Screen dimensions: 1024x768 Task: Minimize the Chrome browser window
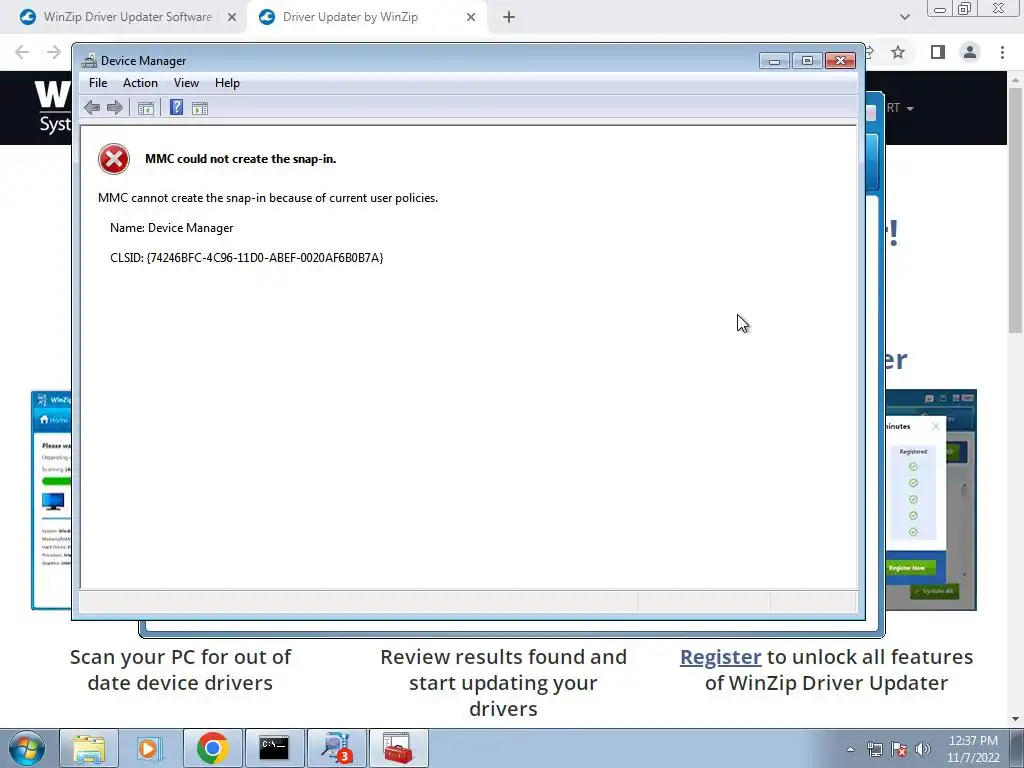pyautogui.click(x=940, y=9)
